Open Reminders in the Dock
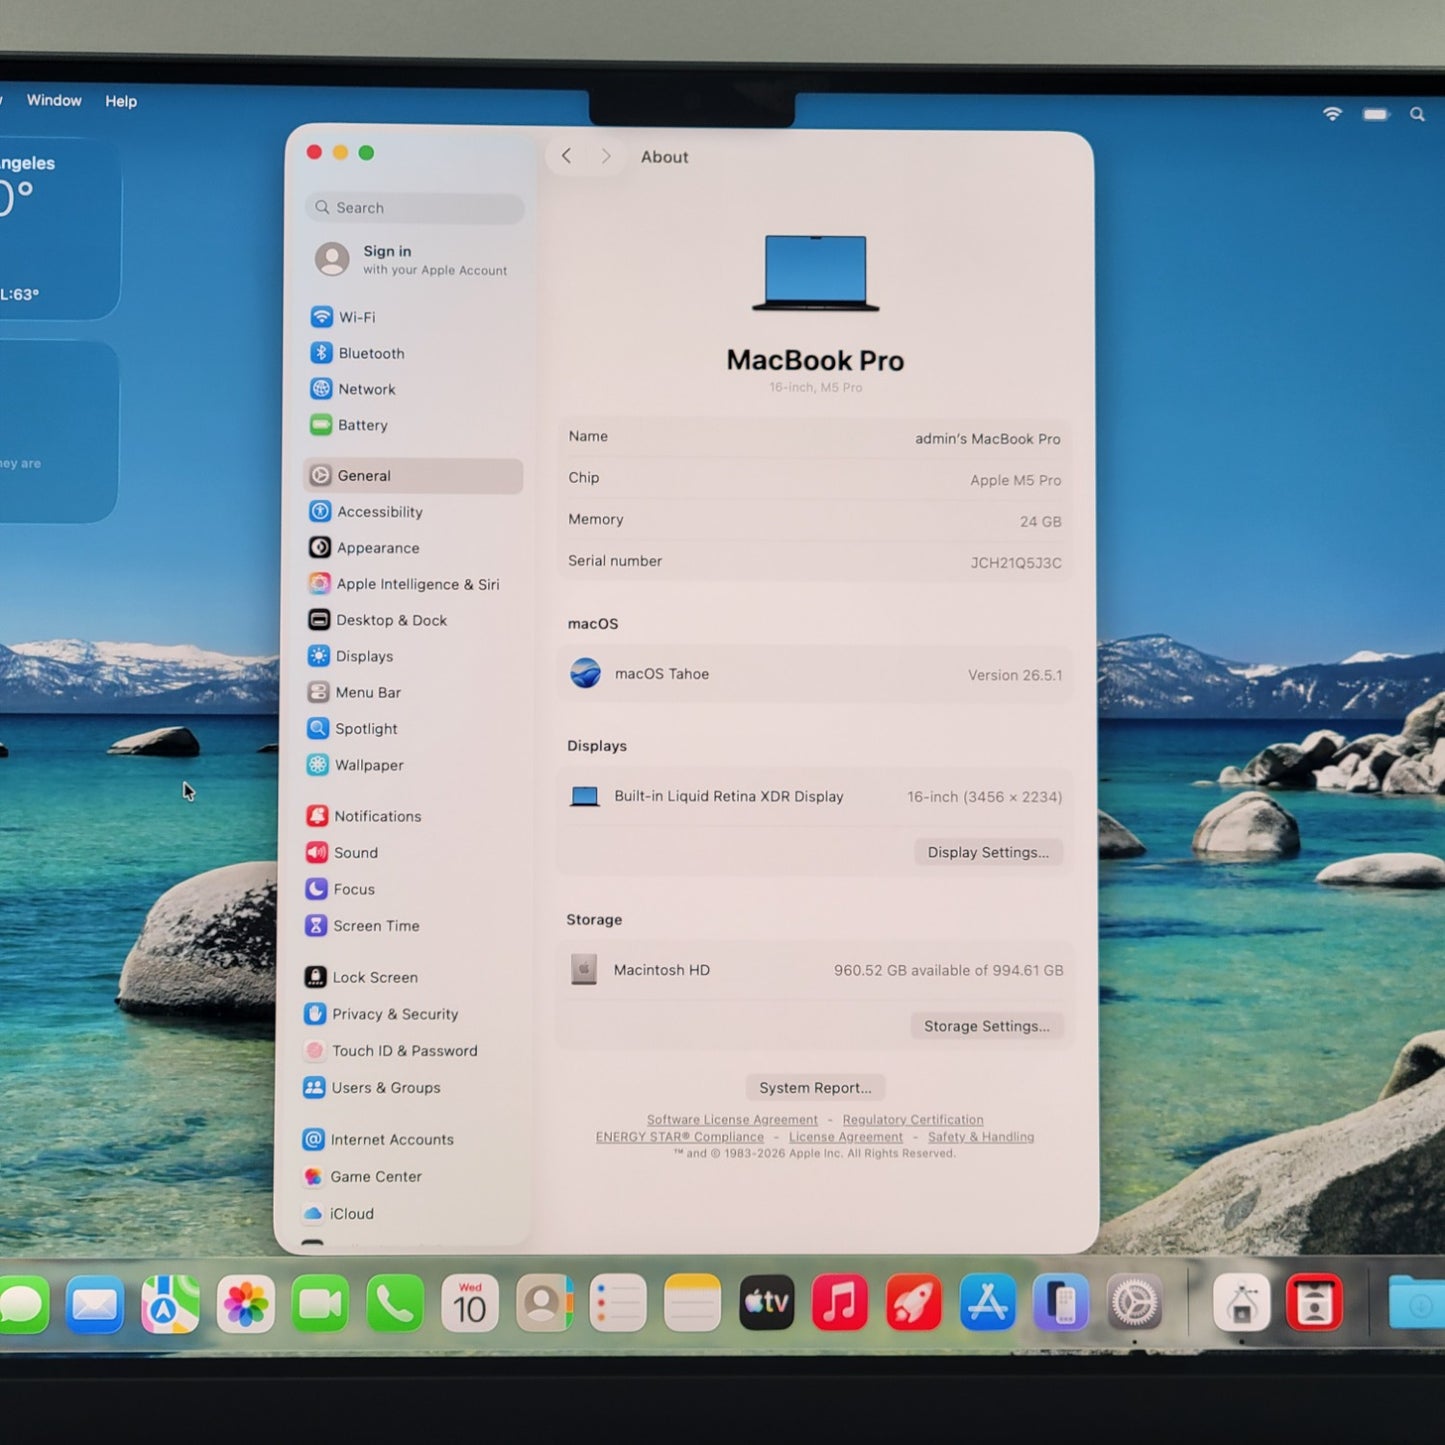Viewport: 1445px width, 1445px height. (618, 1304)
